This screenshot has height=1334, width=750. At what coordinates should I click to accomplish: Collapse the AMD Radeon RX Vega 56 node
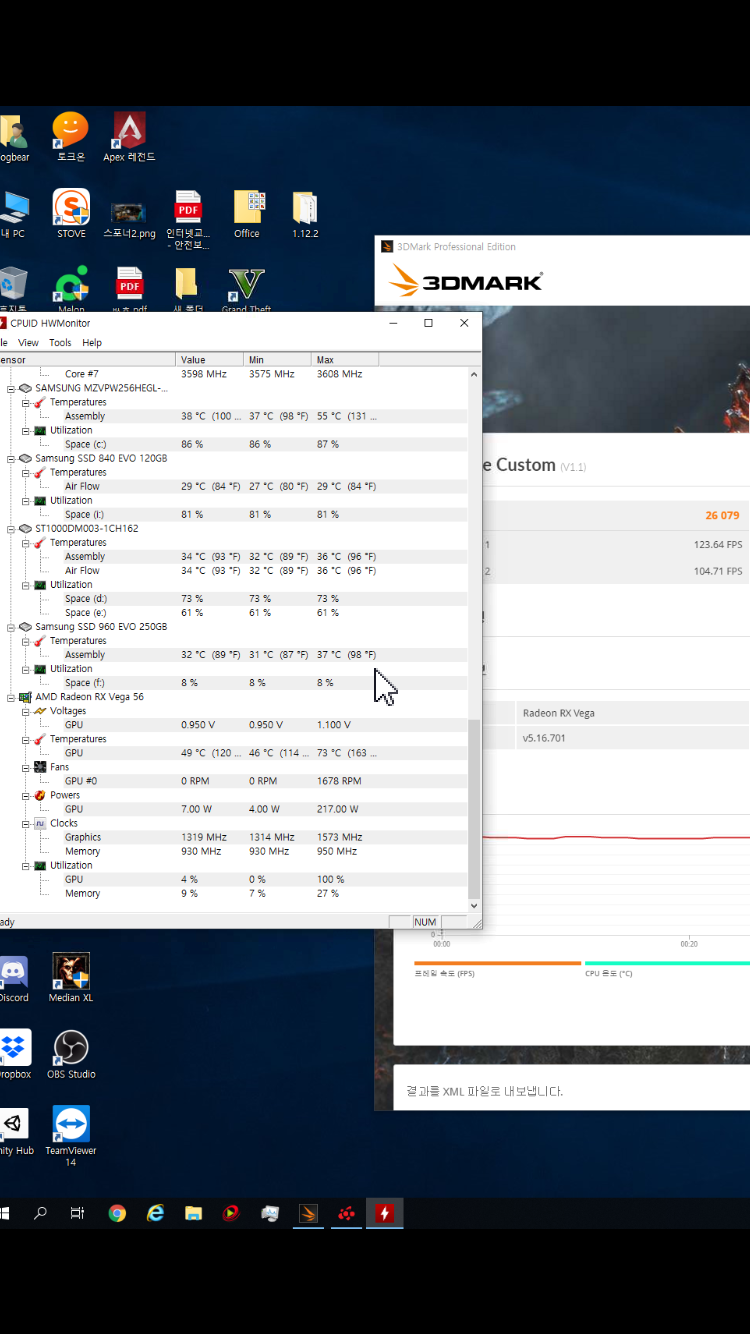(11, 696)
